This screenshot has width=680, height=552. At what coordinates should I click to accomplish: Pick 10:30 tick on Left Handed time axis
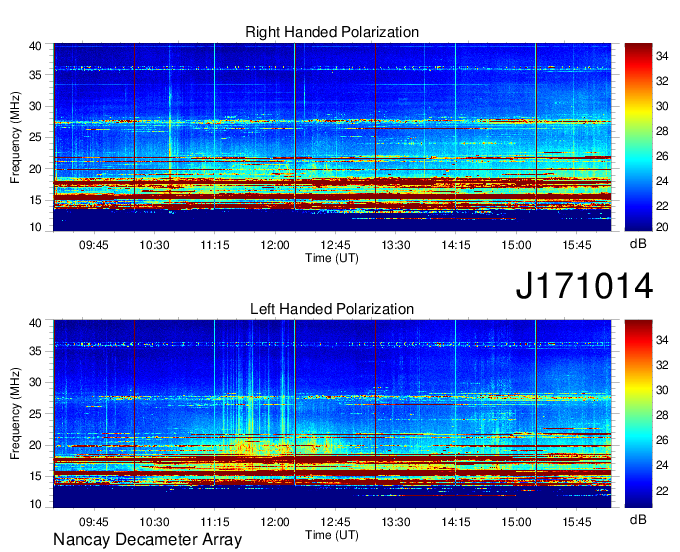coord(154,522)
